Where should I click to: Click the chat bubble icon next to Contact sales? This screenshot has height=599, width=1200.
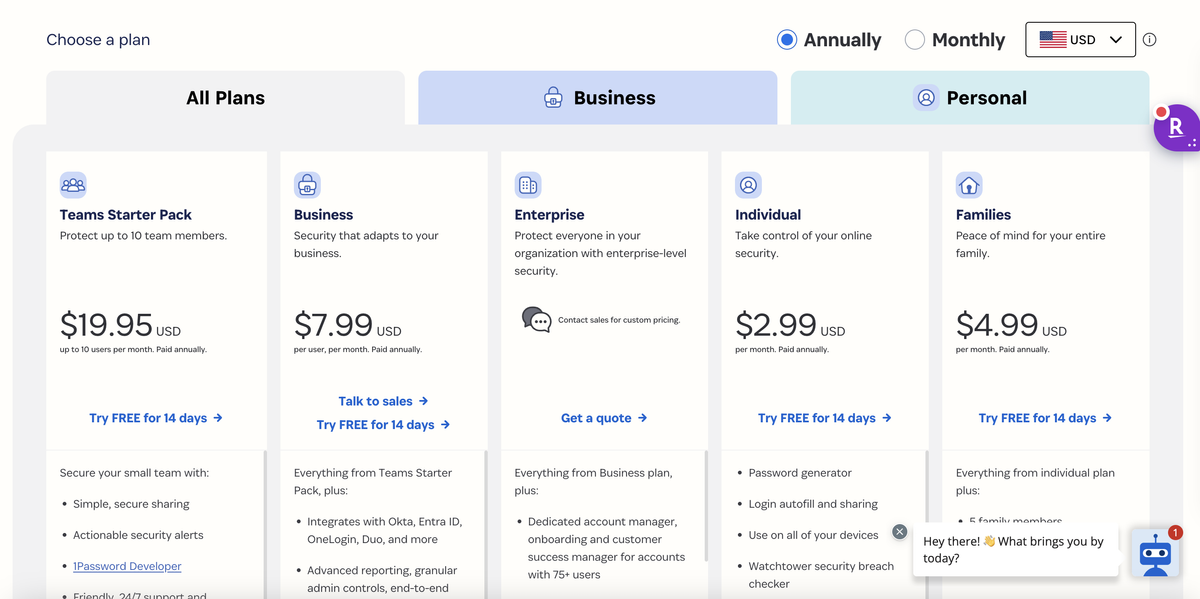(537, 319)
